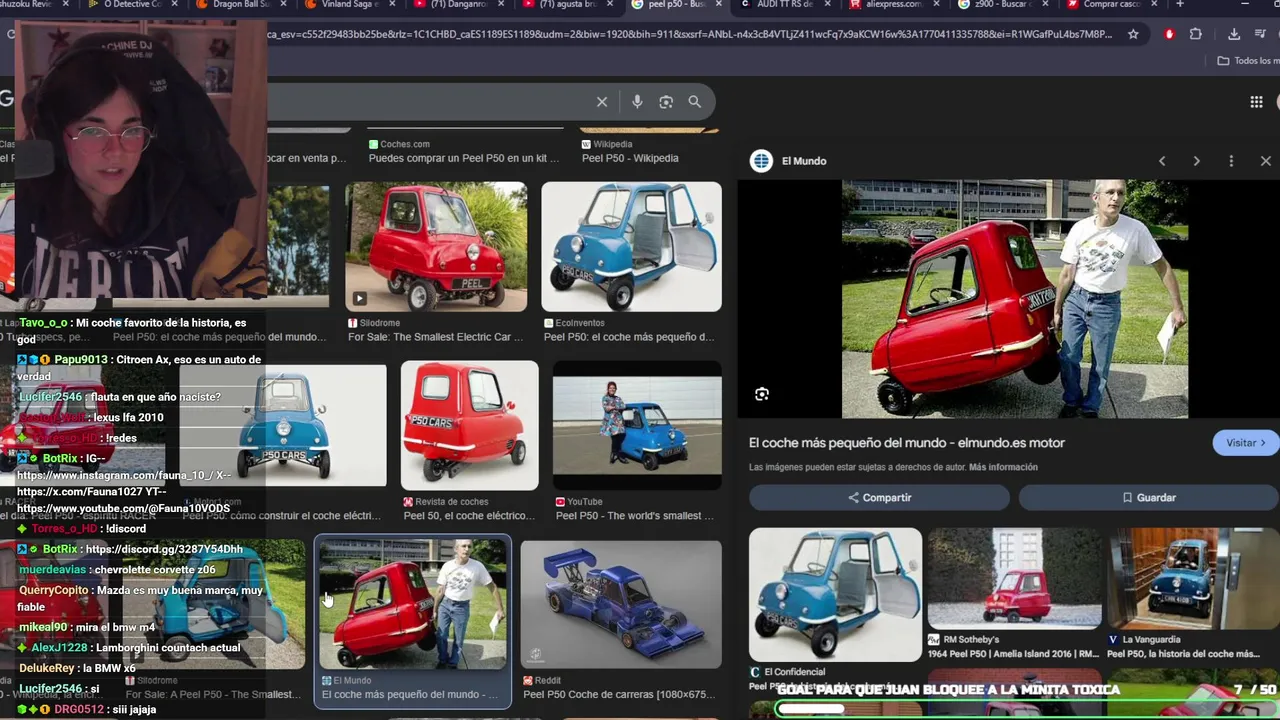The image size is (1280, 720).
Task: Click '1964 Peel P50 | Amelia Island' caption
Action: click(1013, 654)
